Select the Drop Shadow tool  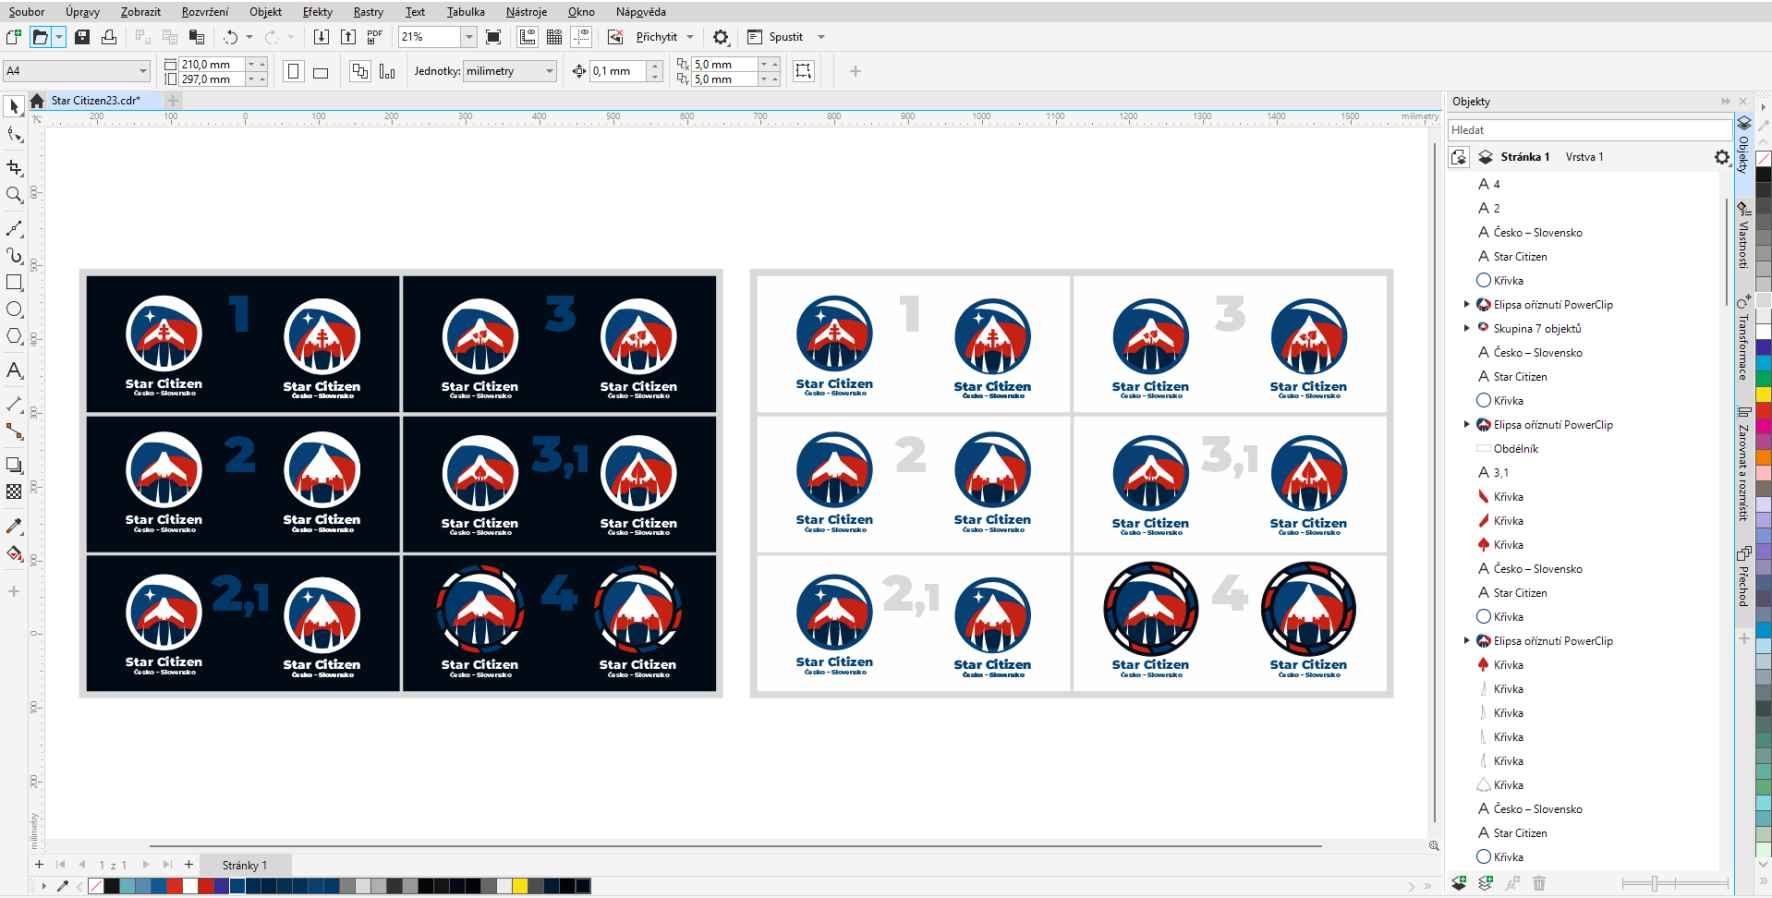click(x=14, y=465)
